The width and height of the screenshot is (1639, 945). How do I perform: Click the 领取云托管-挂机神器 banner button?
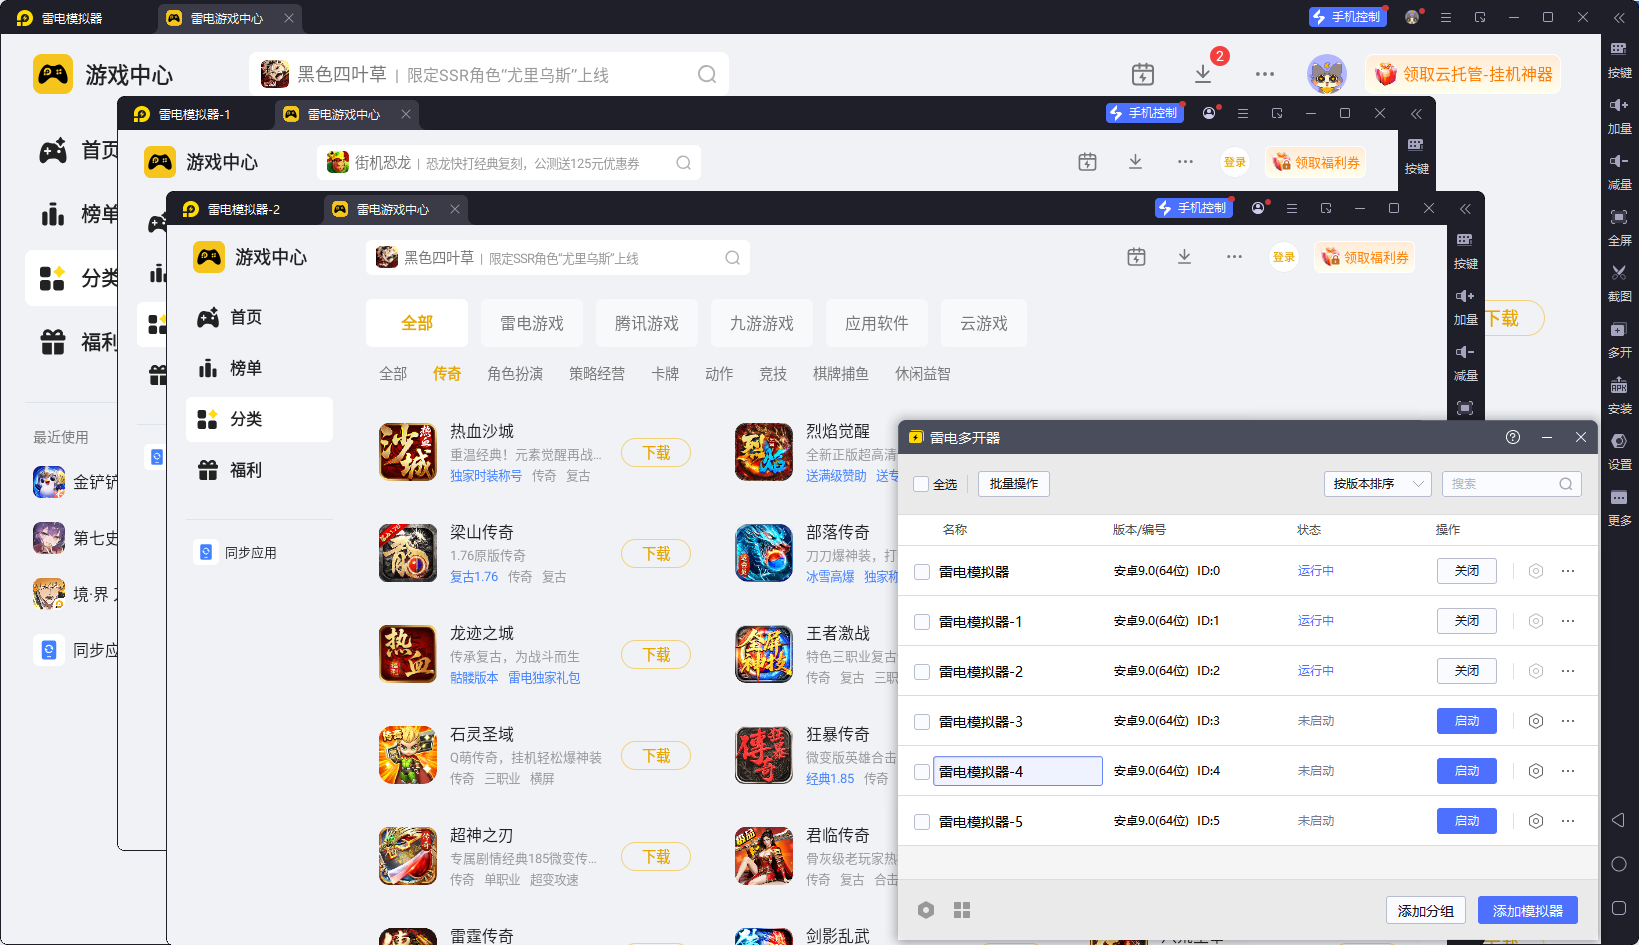(1464, 74)
